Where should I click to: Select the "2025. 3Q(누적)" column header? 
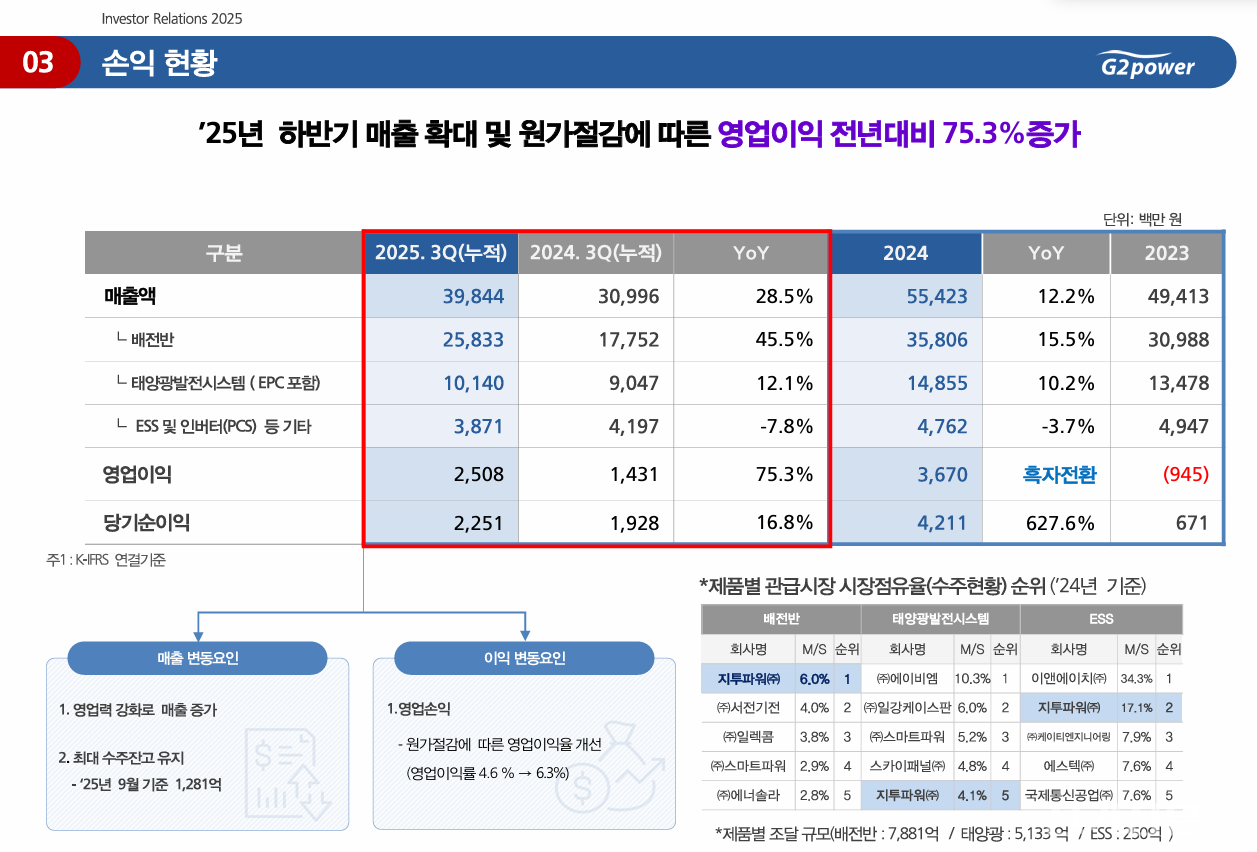point(441,253)
